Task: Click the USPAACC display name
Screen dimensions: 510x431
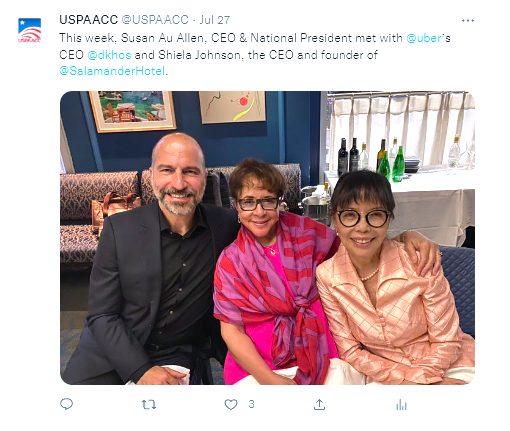Action: point(89,20)
